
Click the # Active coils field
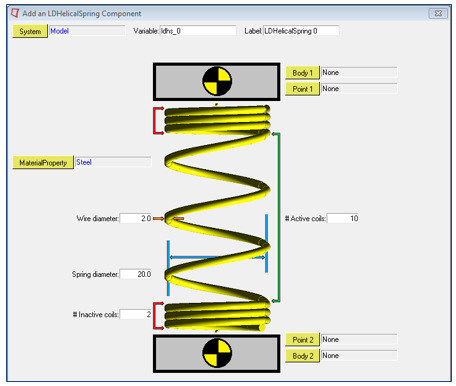(x=343, y=218)
